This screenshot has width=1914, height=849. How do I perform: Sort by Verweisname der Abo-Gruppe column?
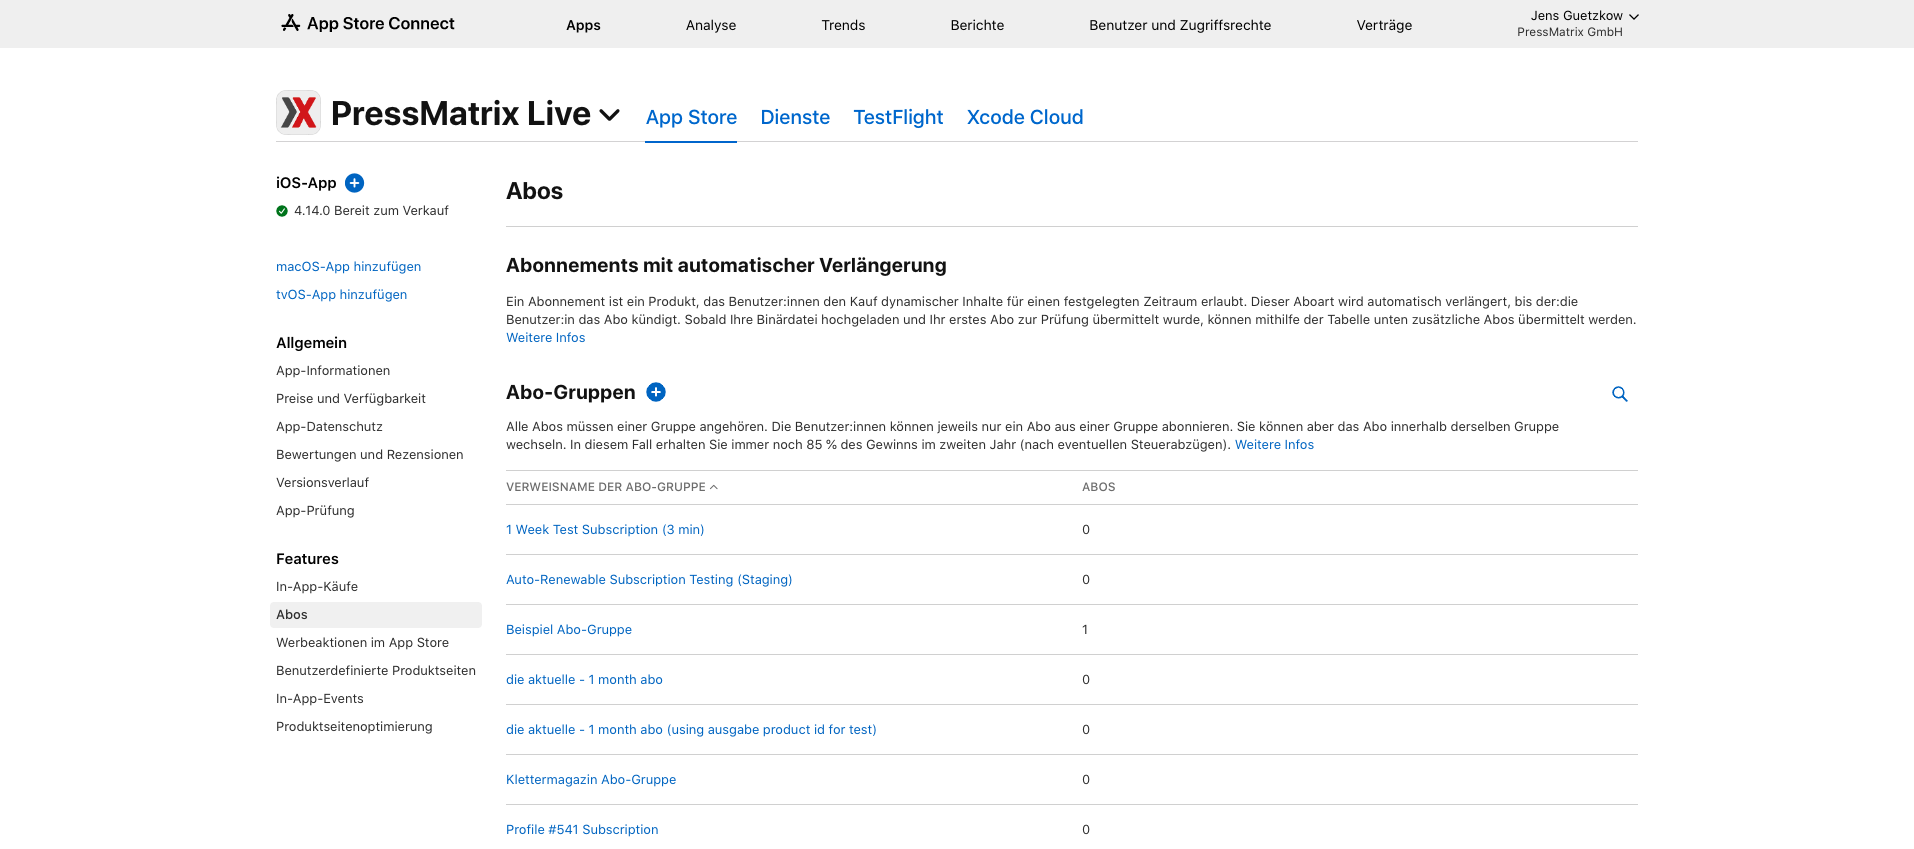point(612,487)
